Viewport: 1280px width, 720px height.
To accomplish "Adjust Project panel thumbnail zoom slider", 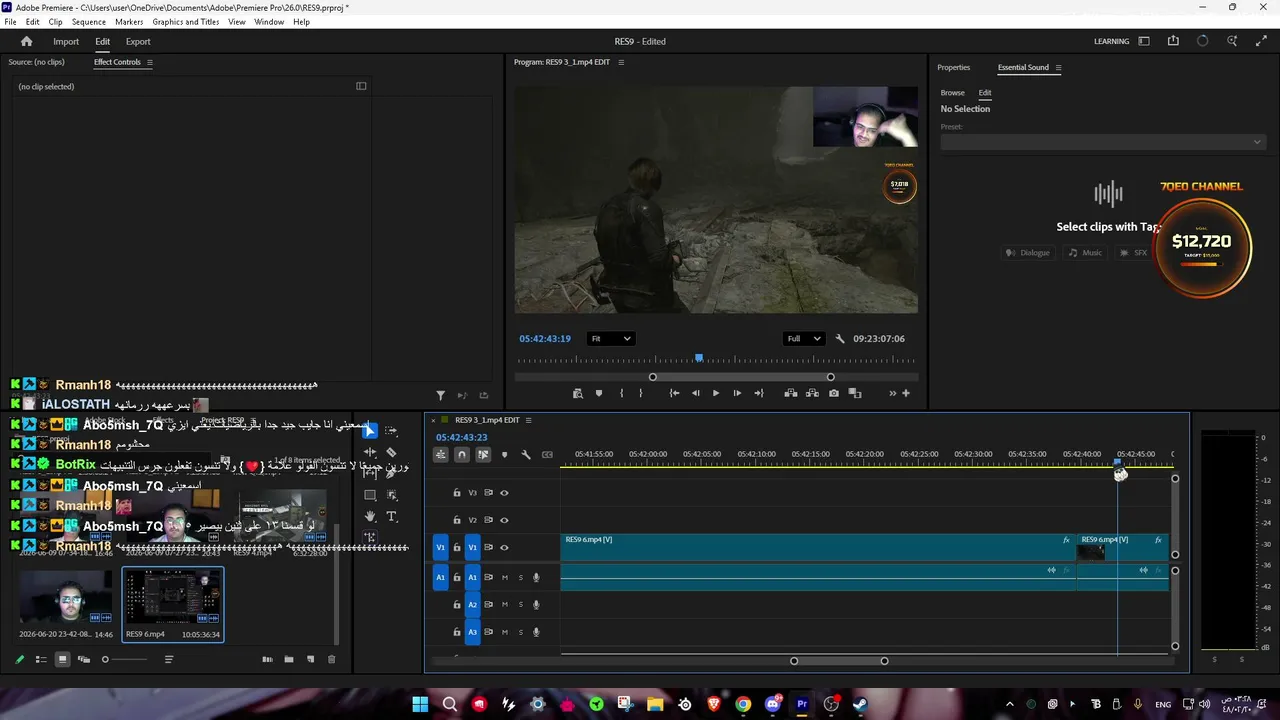I will (125, 659).
